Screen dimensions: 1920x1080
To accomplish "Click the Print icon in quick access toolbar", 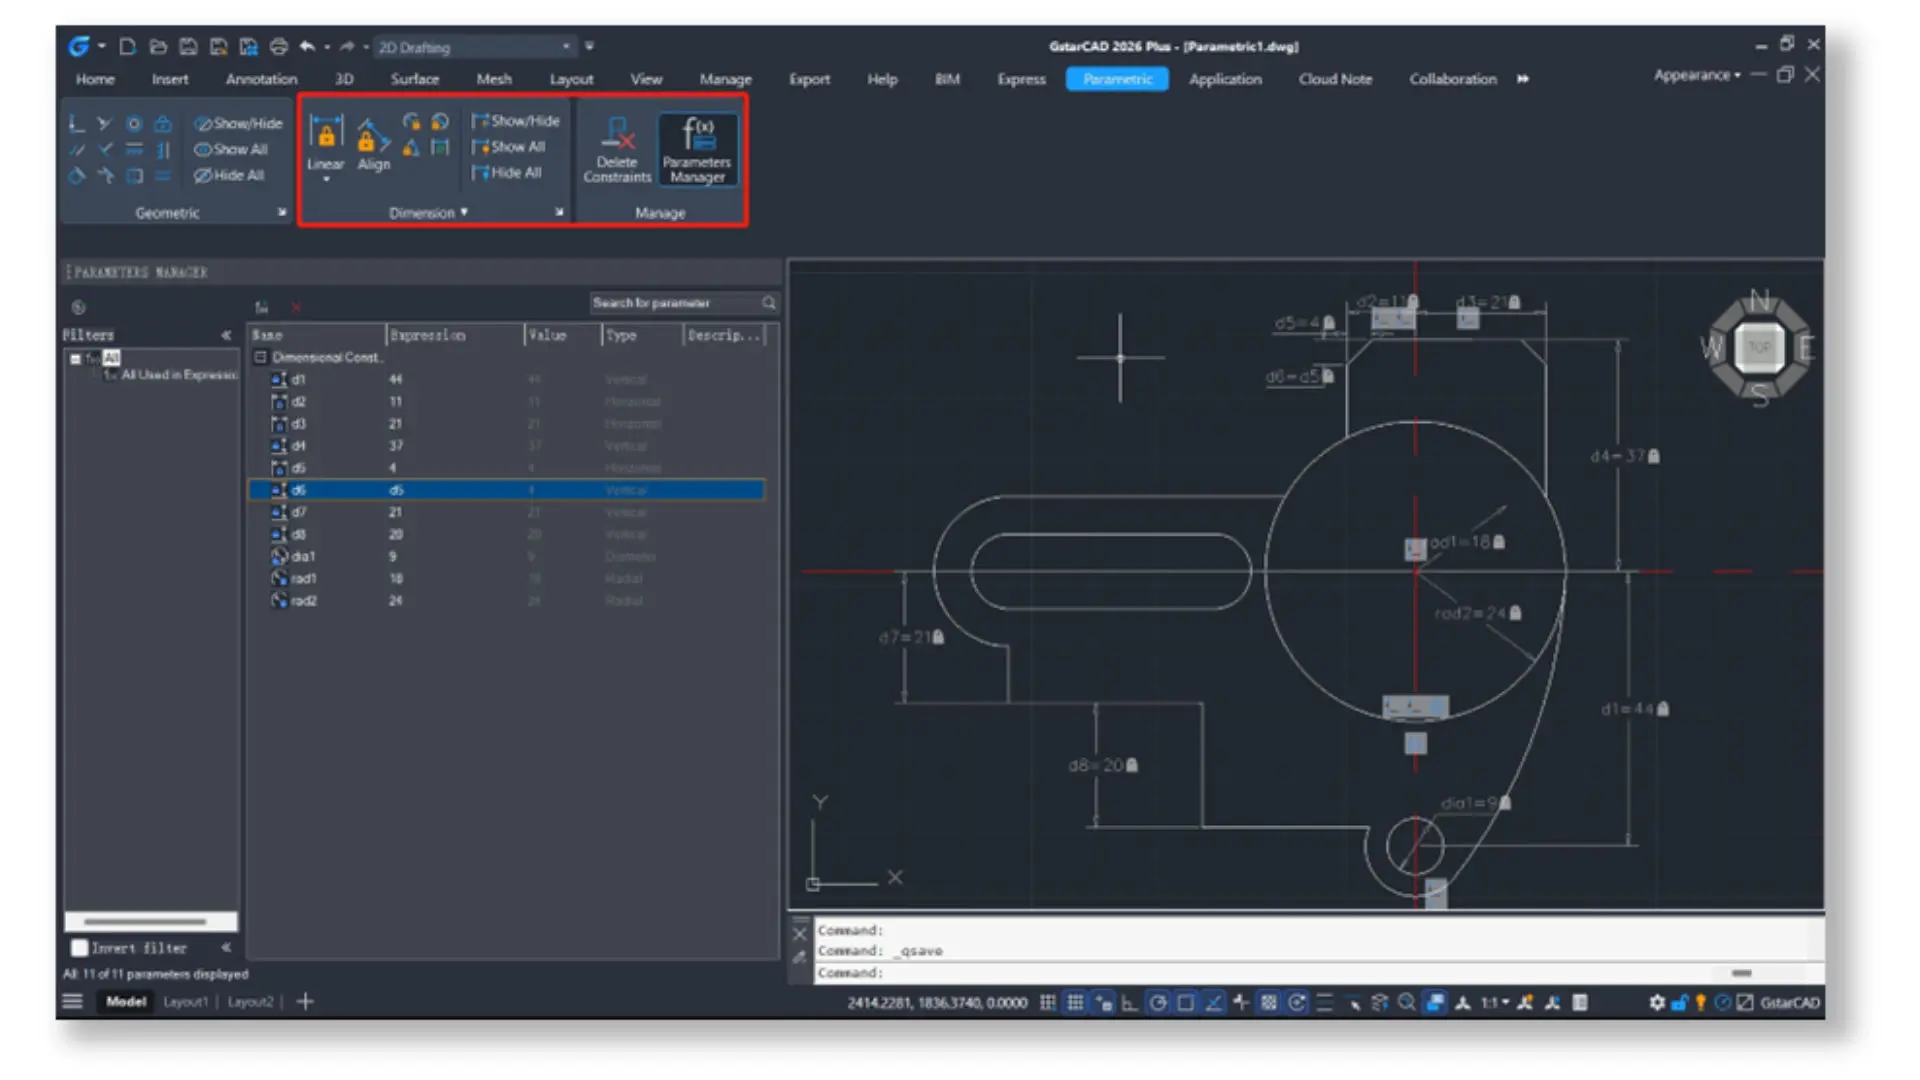I will [x=278, y=46].
